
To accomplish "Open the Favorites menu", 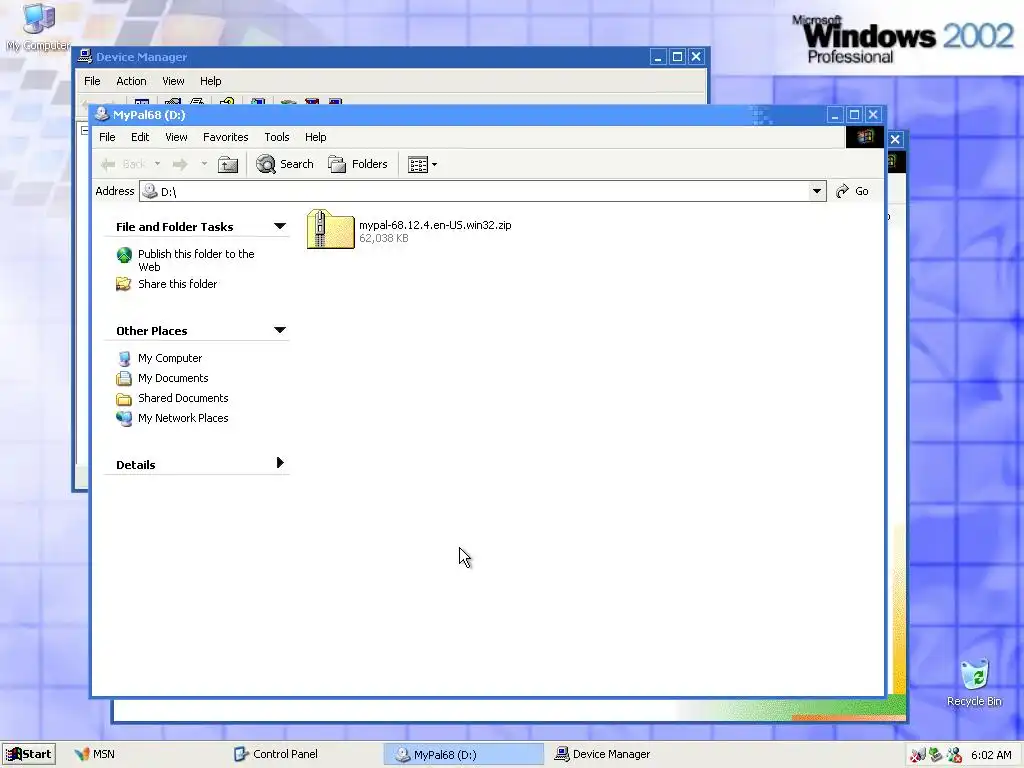I will pyautogui.click(x=225, y=137).
